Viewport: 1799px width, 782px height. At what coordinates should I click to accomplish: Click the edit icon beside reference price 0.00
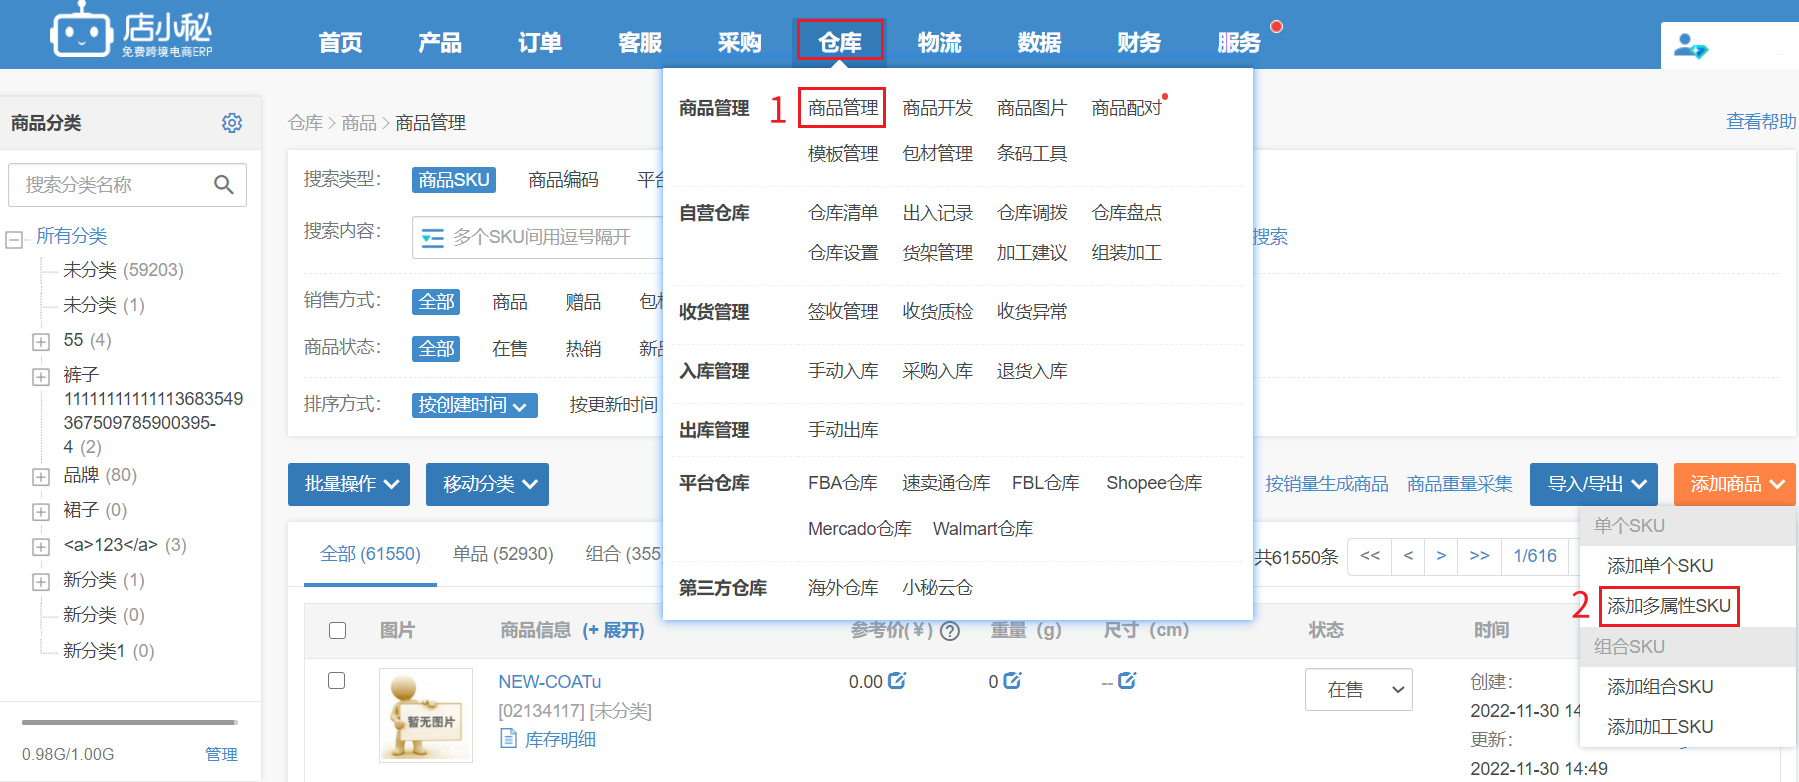tap(897, 681)
